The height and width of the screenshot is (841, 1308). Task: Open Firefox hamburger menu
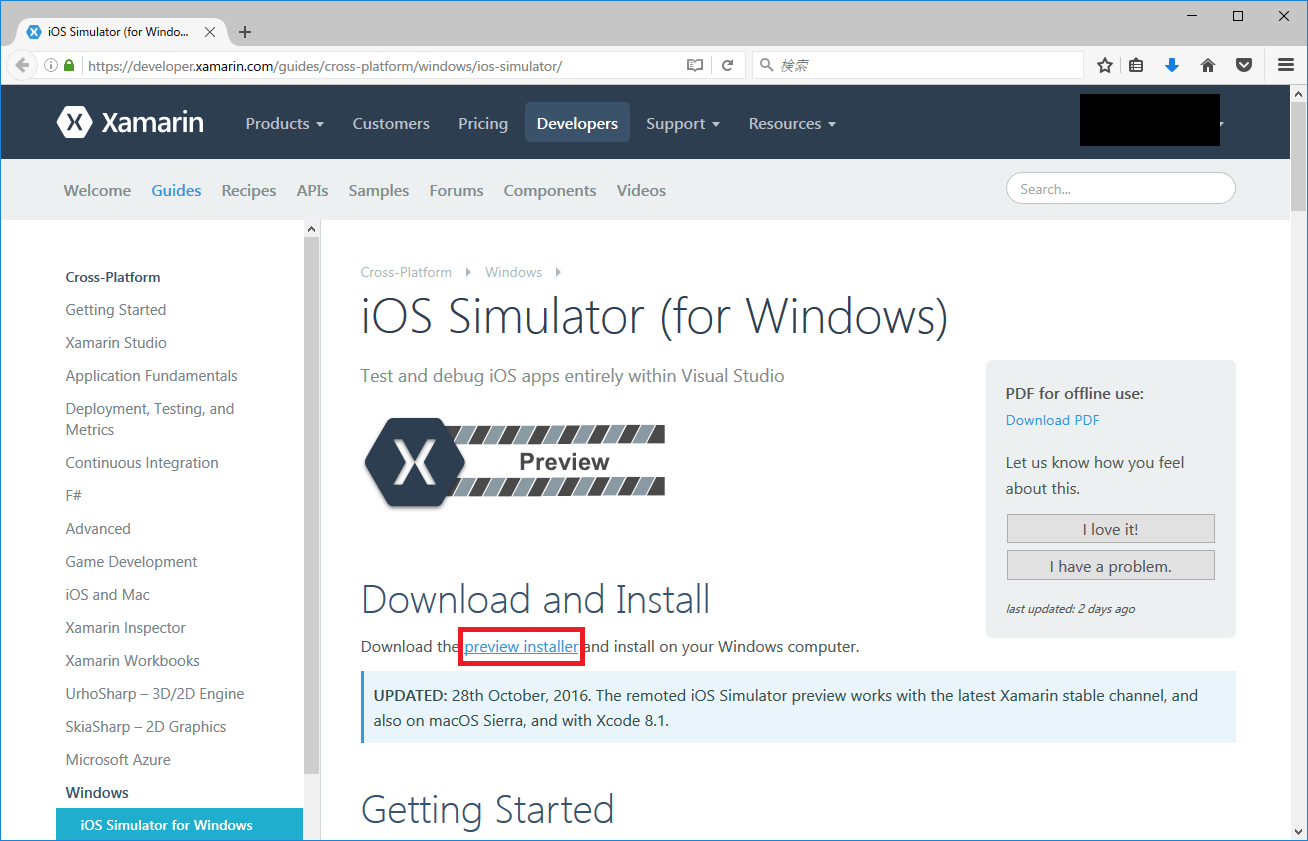point(1286,65)
